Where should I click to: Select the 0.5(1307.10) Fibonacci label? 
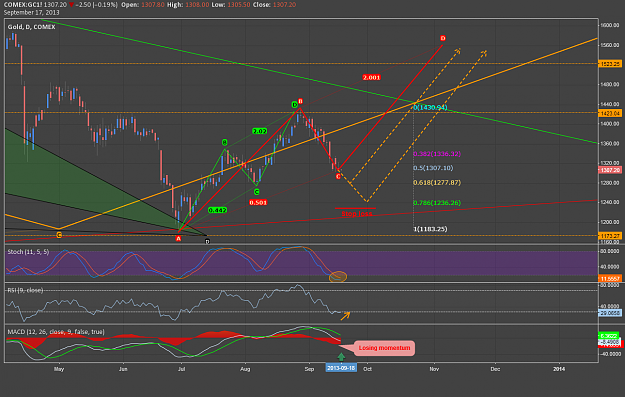pyautogui.click(x=433, y=168)
